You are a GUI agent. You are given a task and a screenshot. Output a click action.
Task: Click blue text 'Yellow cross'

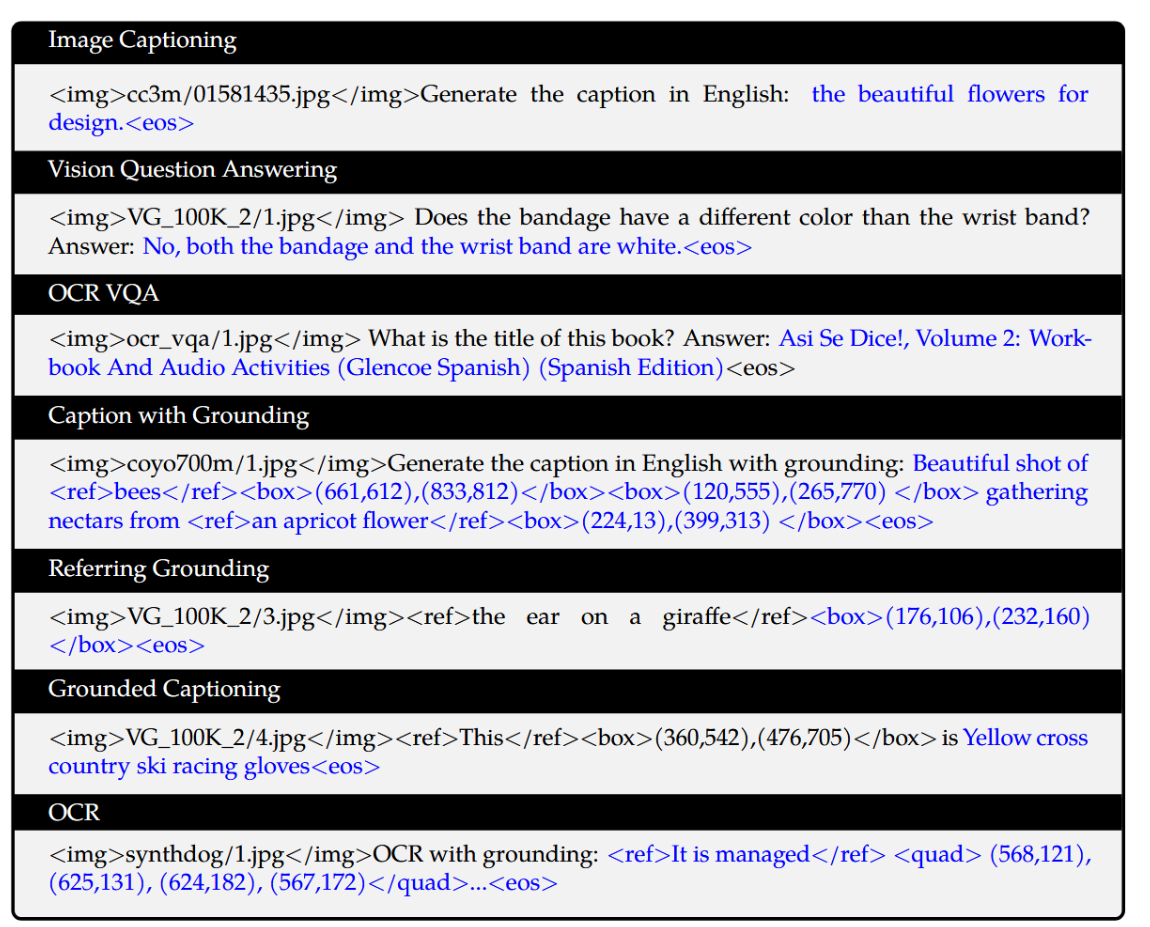[x=1025, y=738]
